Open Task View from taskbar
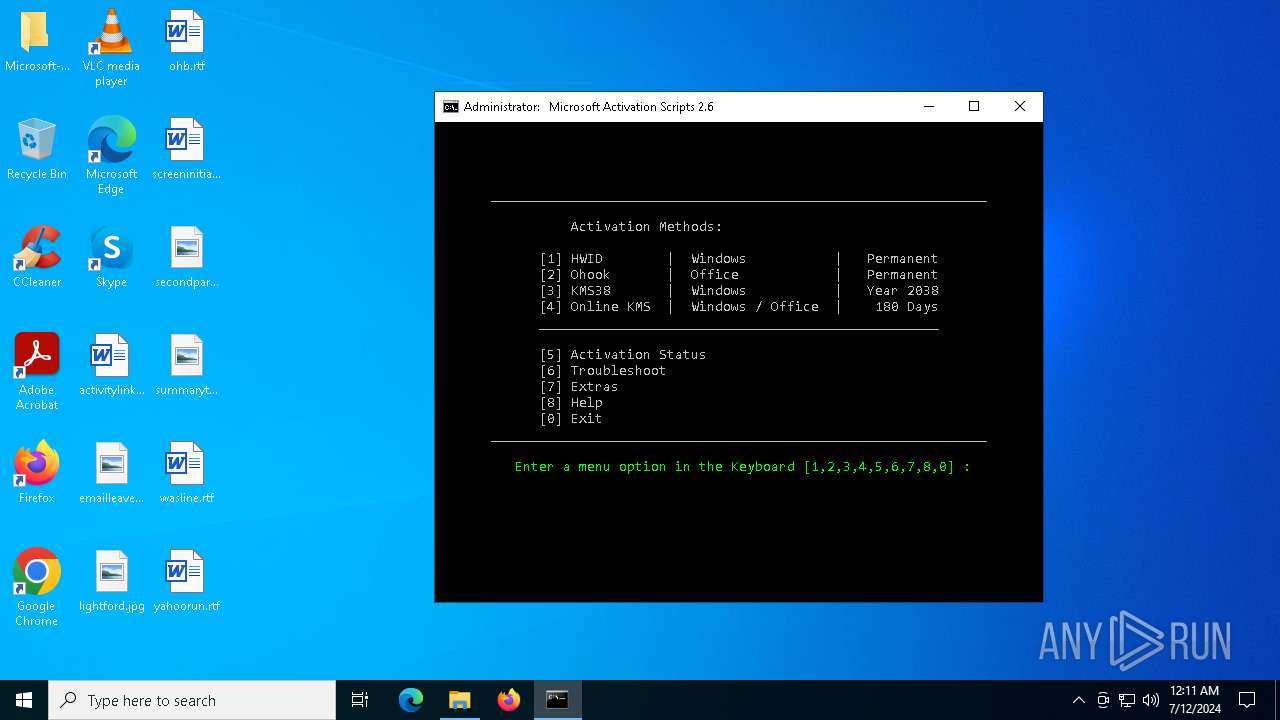 point(360,700)
